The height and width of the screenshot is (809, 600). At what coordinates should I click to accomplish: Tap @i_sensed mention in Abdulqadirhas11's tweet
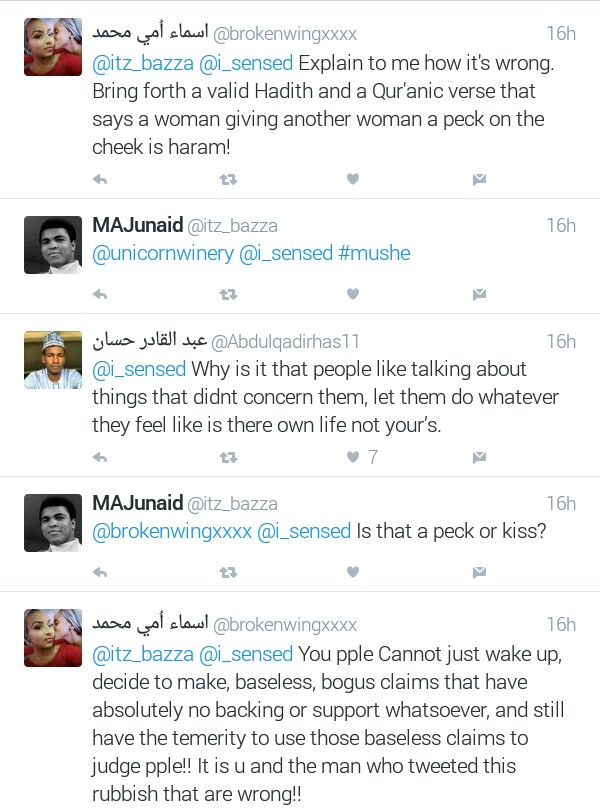pyautogui.click(x=138, y=369)
